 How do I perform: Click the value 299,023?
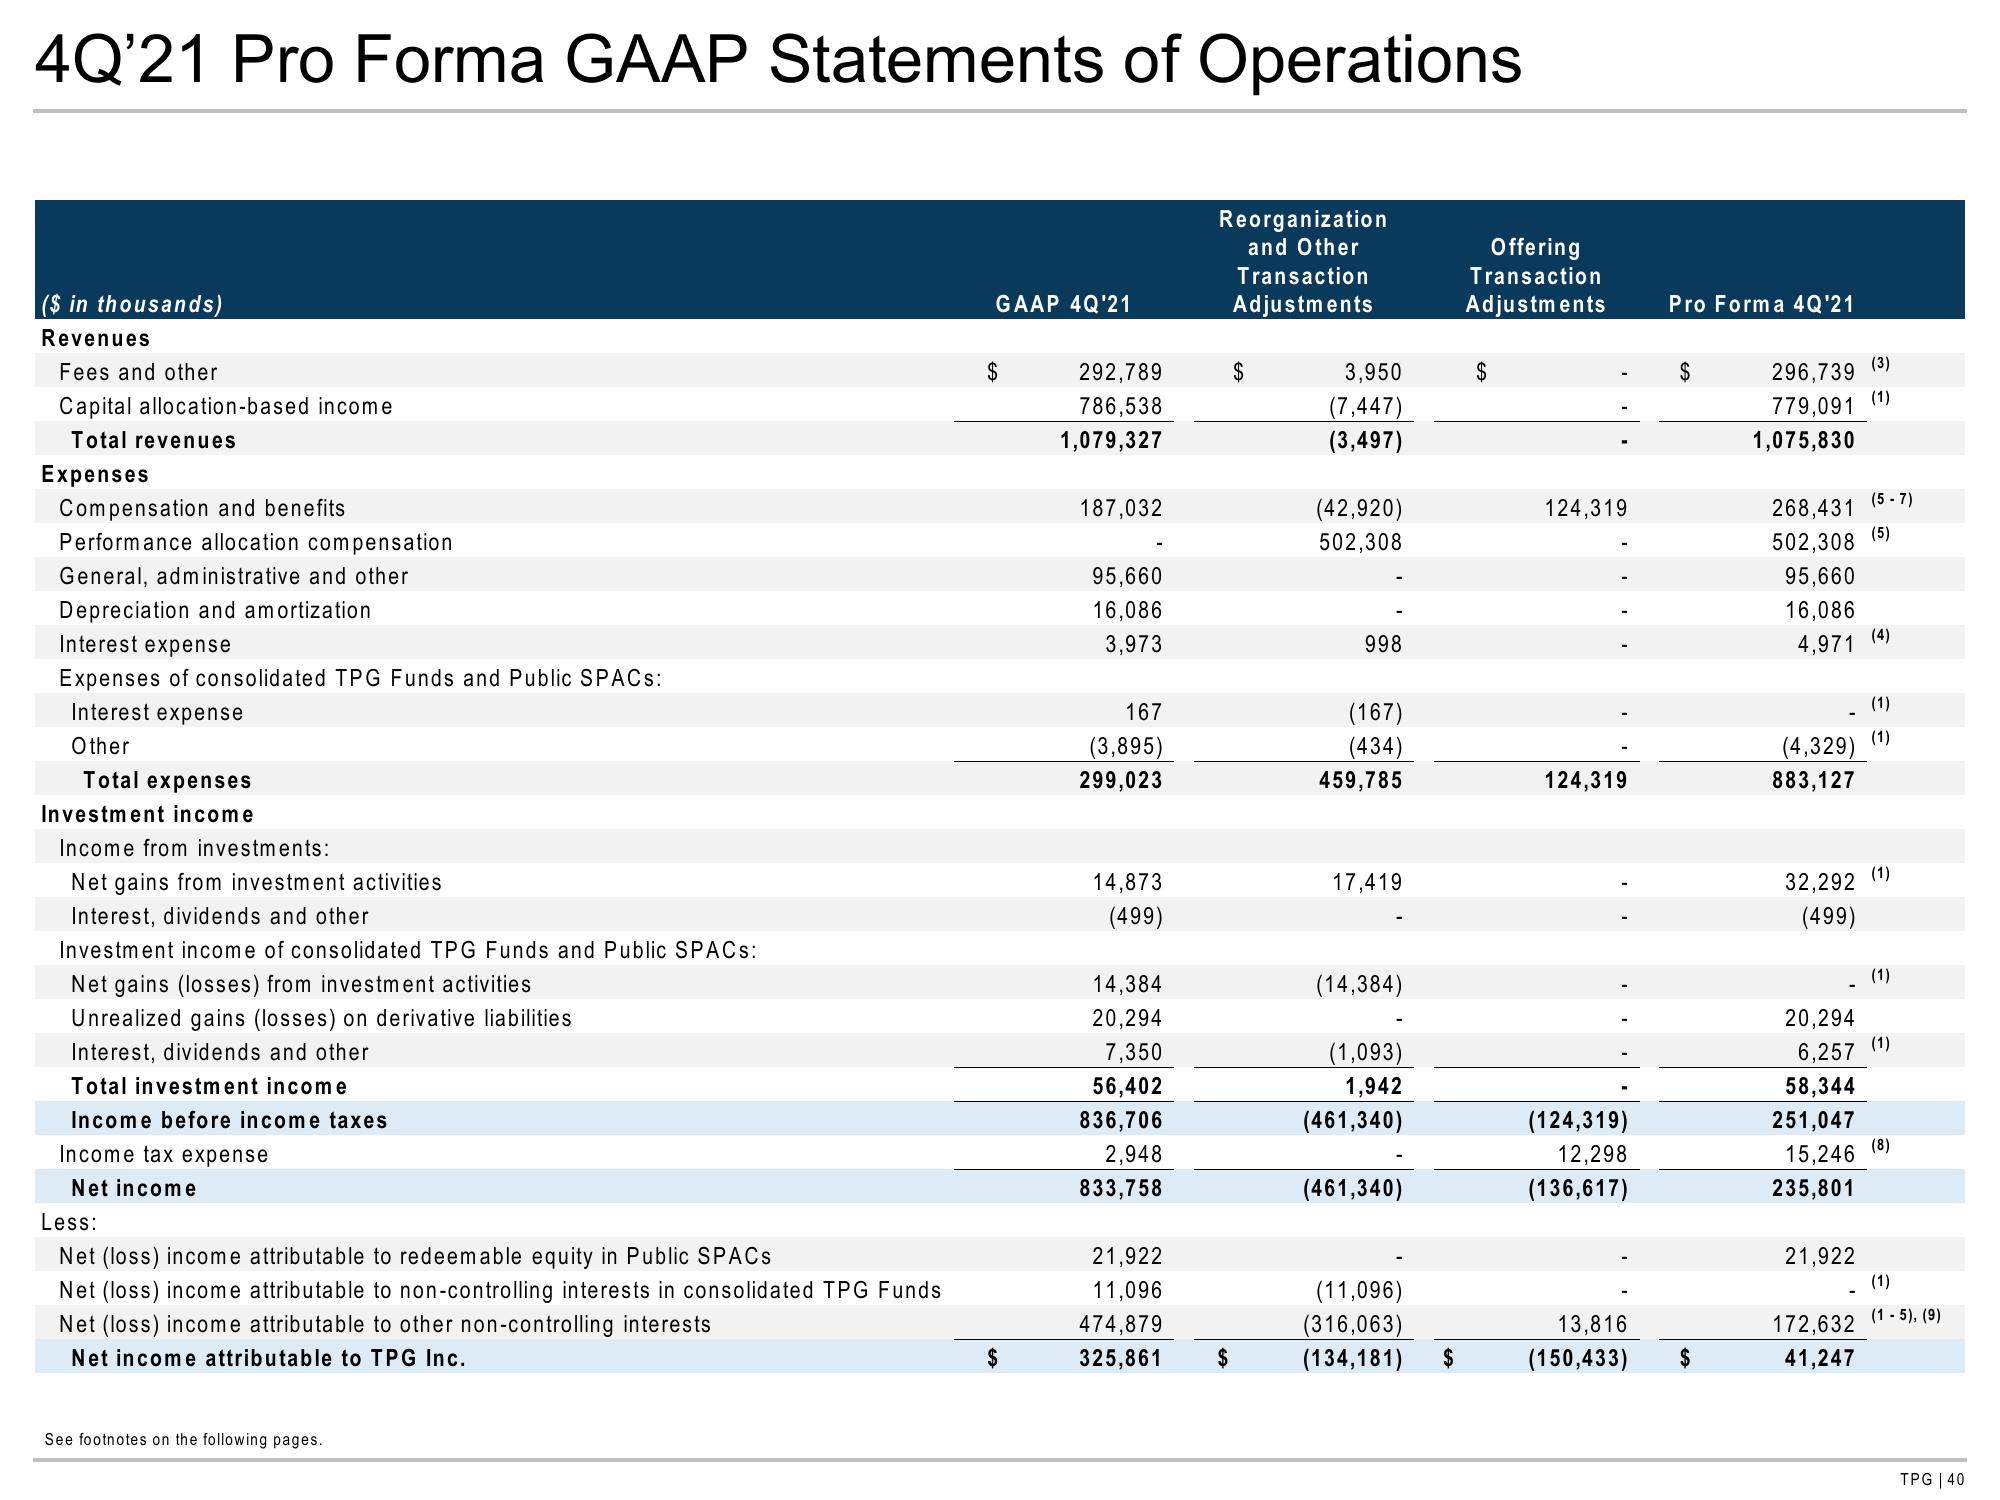1120,780
